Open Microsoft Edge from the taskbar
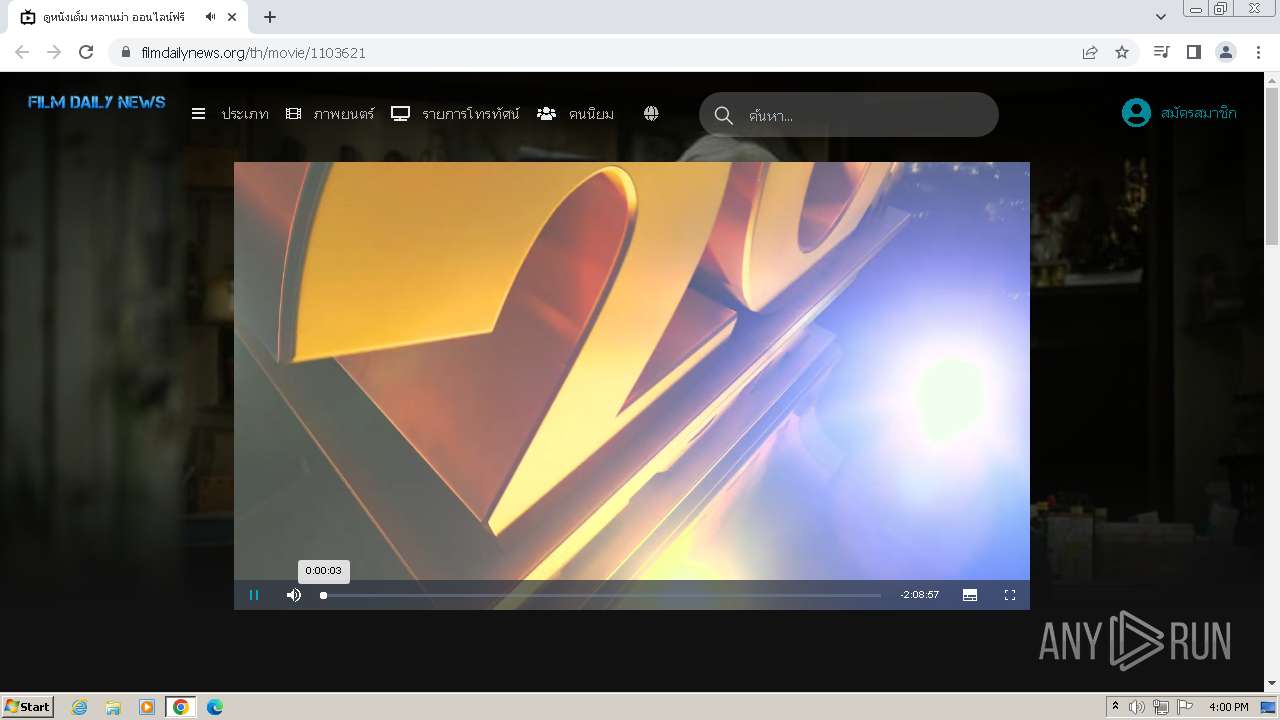This screenshot has width=1280, height=720. (215, 707)
